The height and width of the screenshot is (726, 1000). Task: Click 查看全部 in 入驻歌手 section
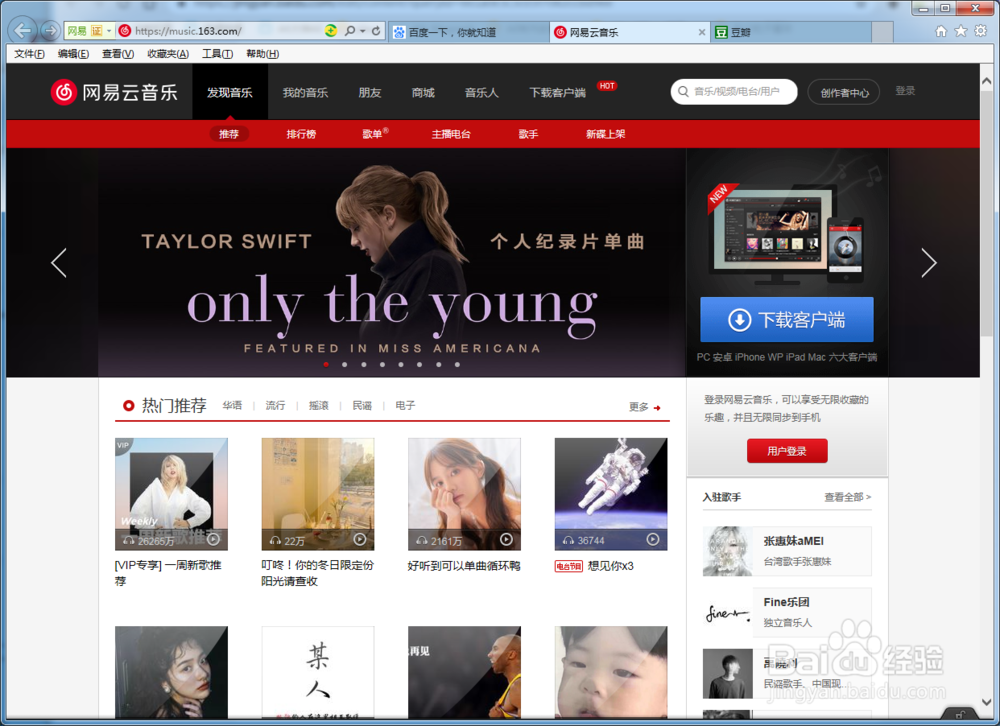(848, 497)
